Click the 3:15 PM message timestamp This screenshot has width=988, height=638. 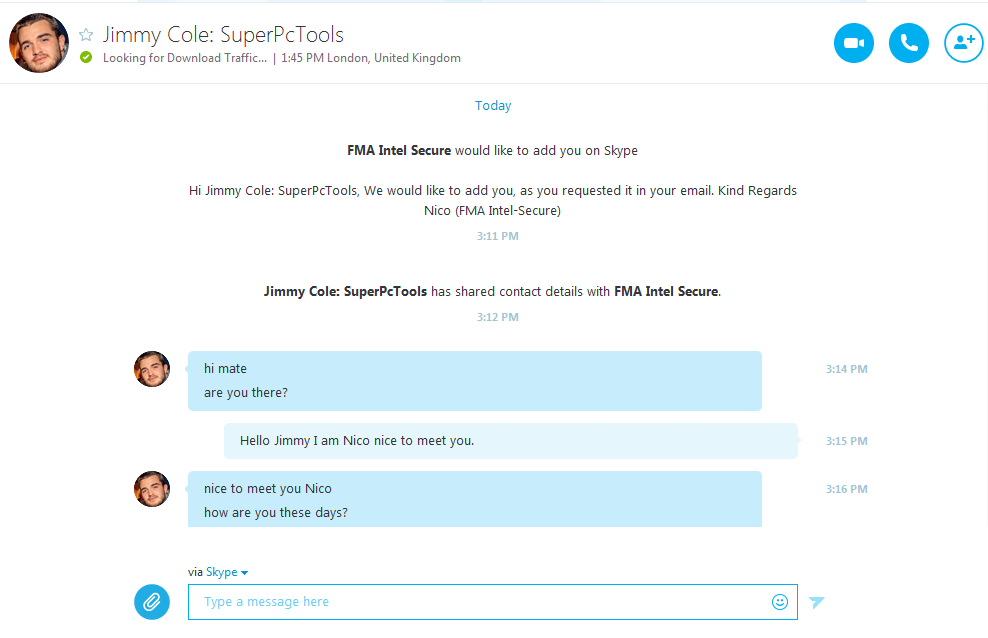(846, 441)
